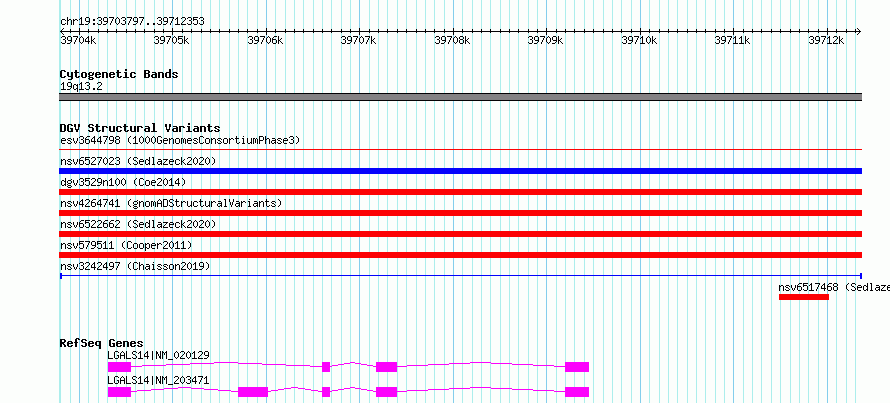Select the 19q13.2 band label
The image size is (890, 403).
point(81,87)
